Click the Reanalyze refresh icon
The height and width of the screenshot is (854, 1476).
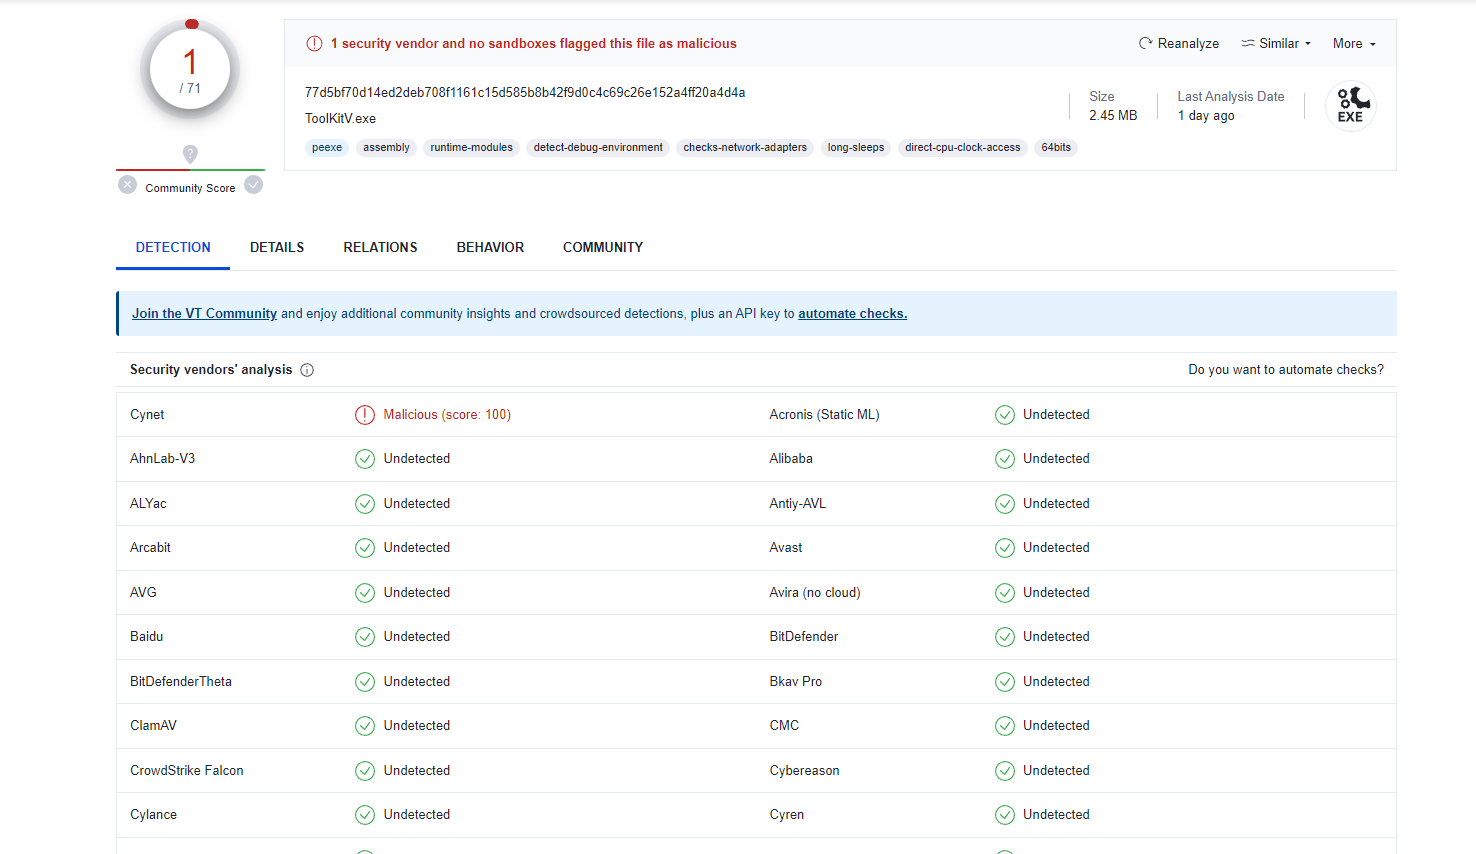pos(1145,43)
